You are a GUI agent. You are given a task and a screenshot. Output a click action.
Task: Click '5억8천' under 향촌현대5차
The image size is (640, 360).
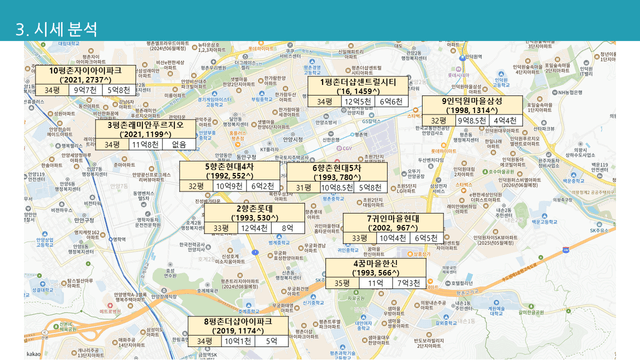371,187
